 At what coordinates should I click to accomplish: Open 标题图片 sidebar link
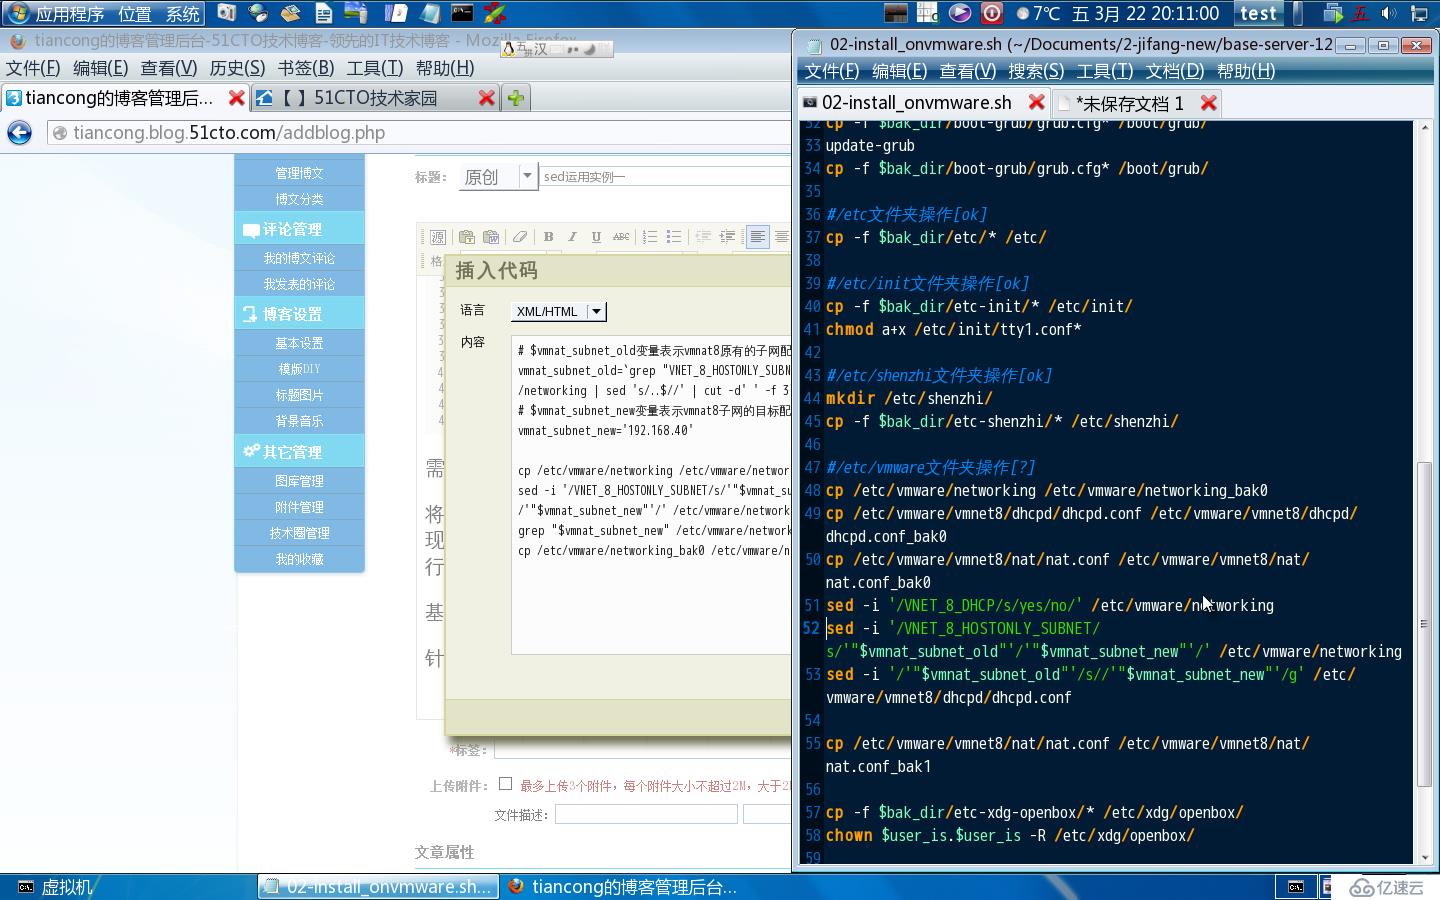point(299,395)
